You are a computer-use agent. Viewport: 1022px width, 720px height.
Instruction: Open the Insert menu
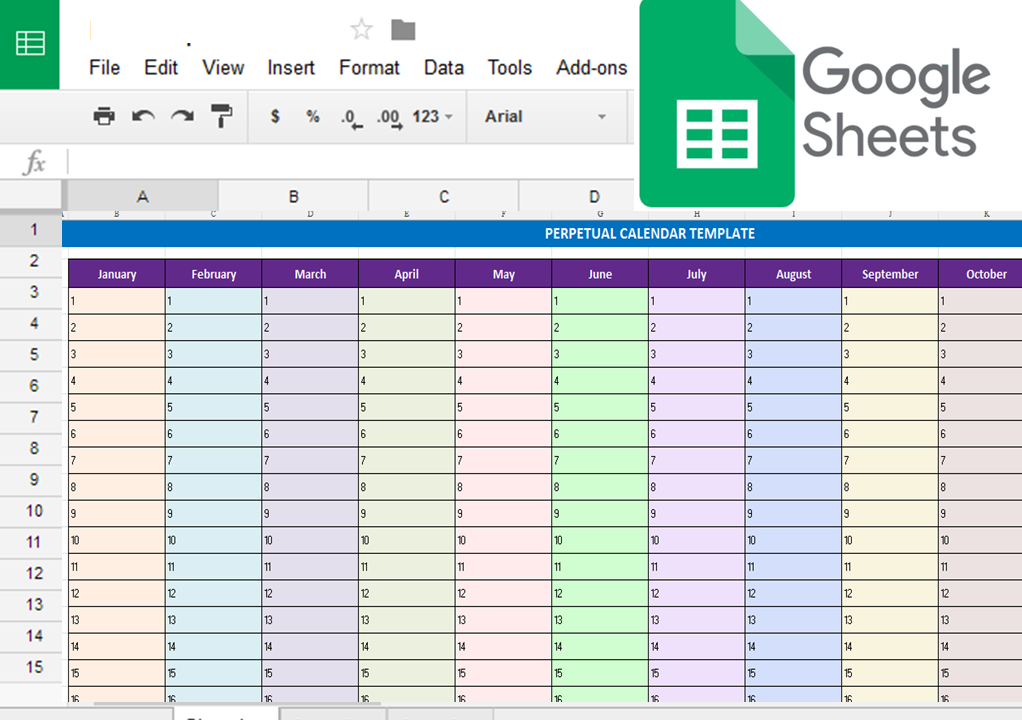291,67
